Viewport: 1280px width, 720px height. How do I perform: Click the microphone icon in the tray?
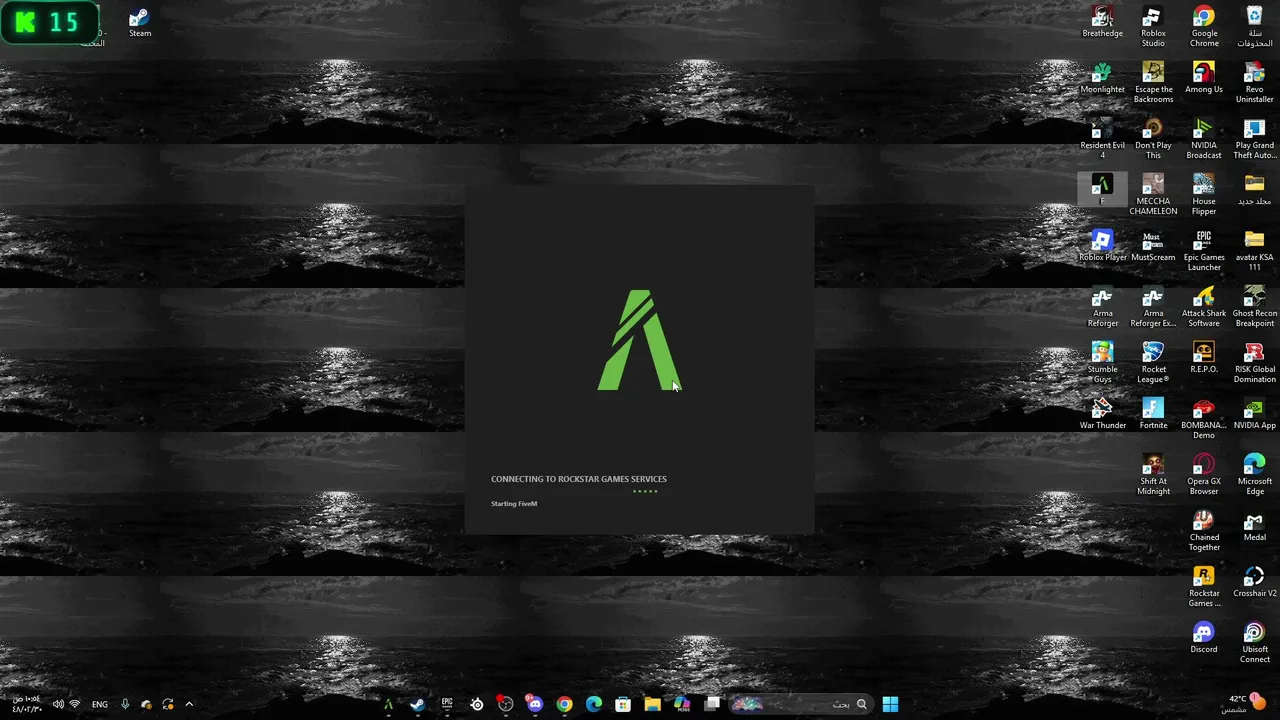pyautogui.click(x=125, y=704)
